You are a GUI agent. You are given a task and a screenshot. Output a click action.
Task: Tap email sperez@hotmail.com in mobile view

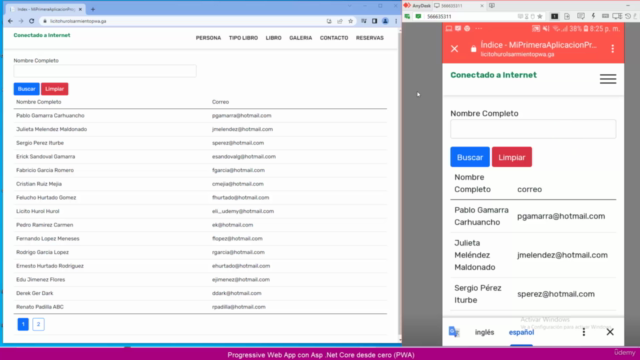coord(556,294)
